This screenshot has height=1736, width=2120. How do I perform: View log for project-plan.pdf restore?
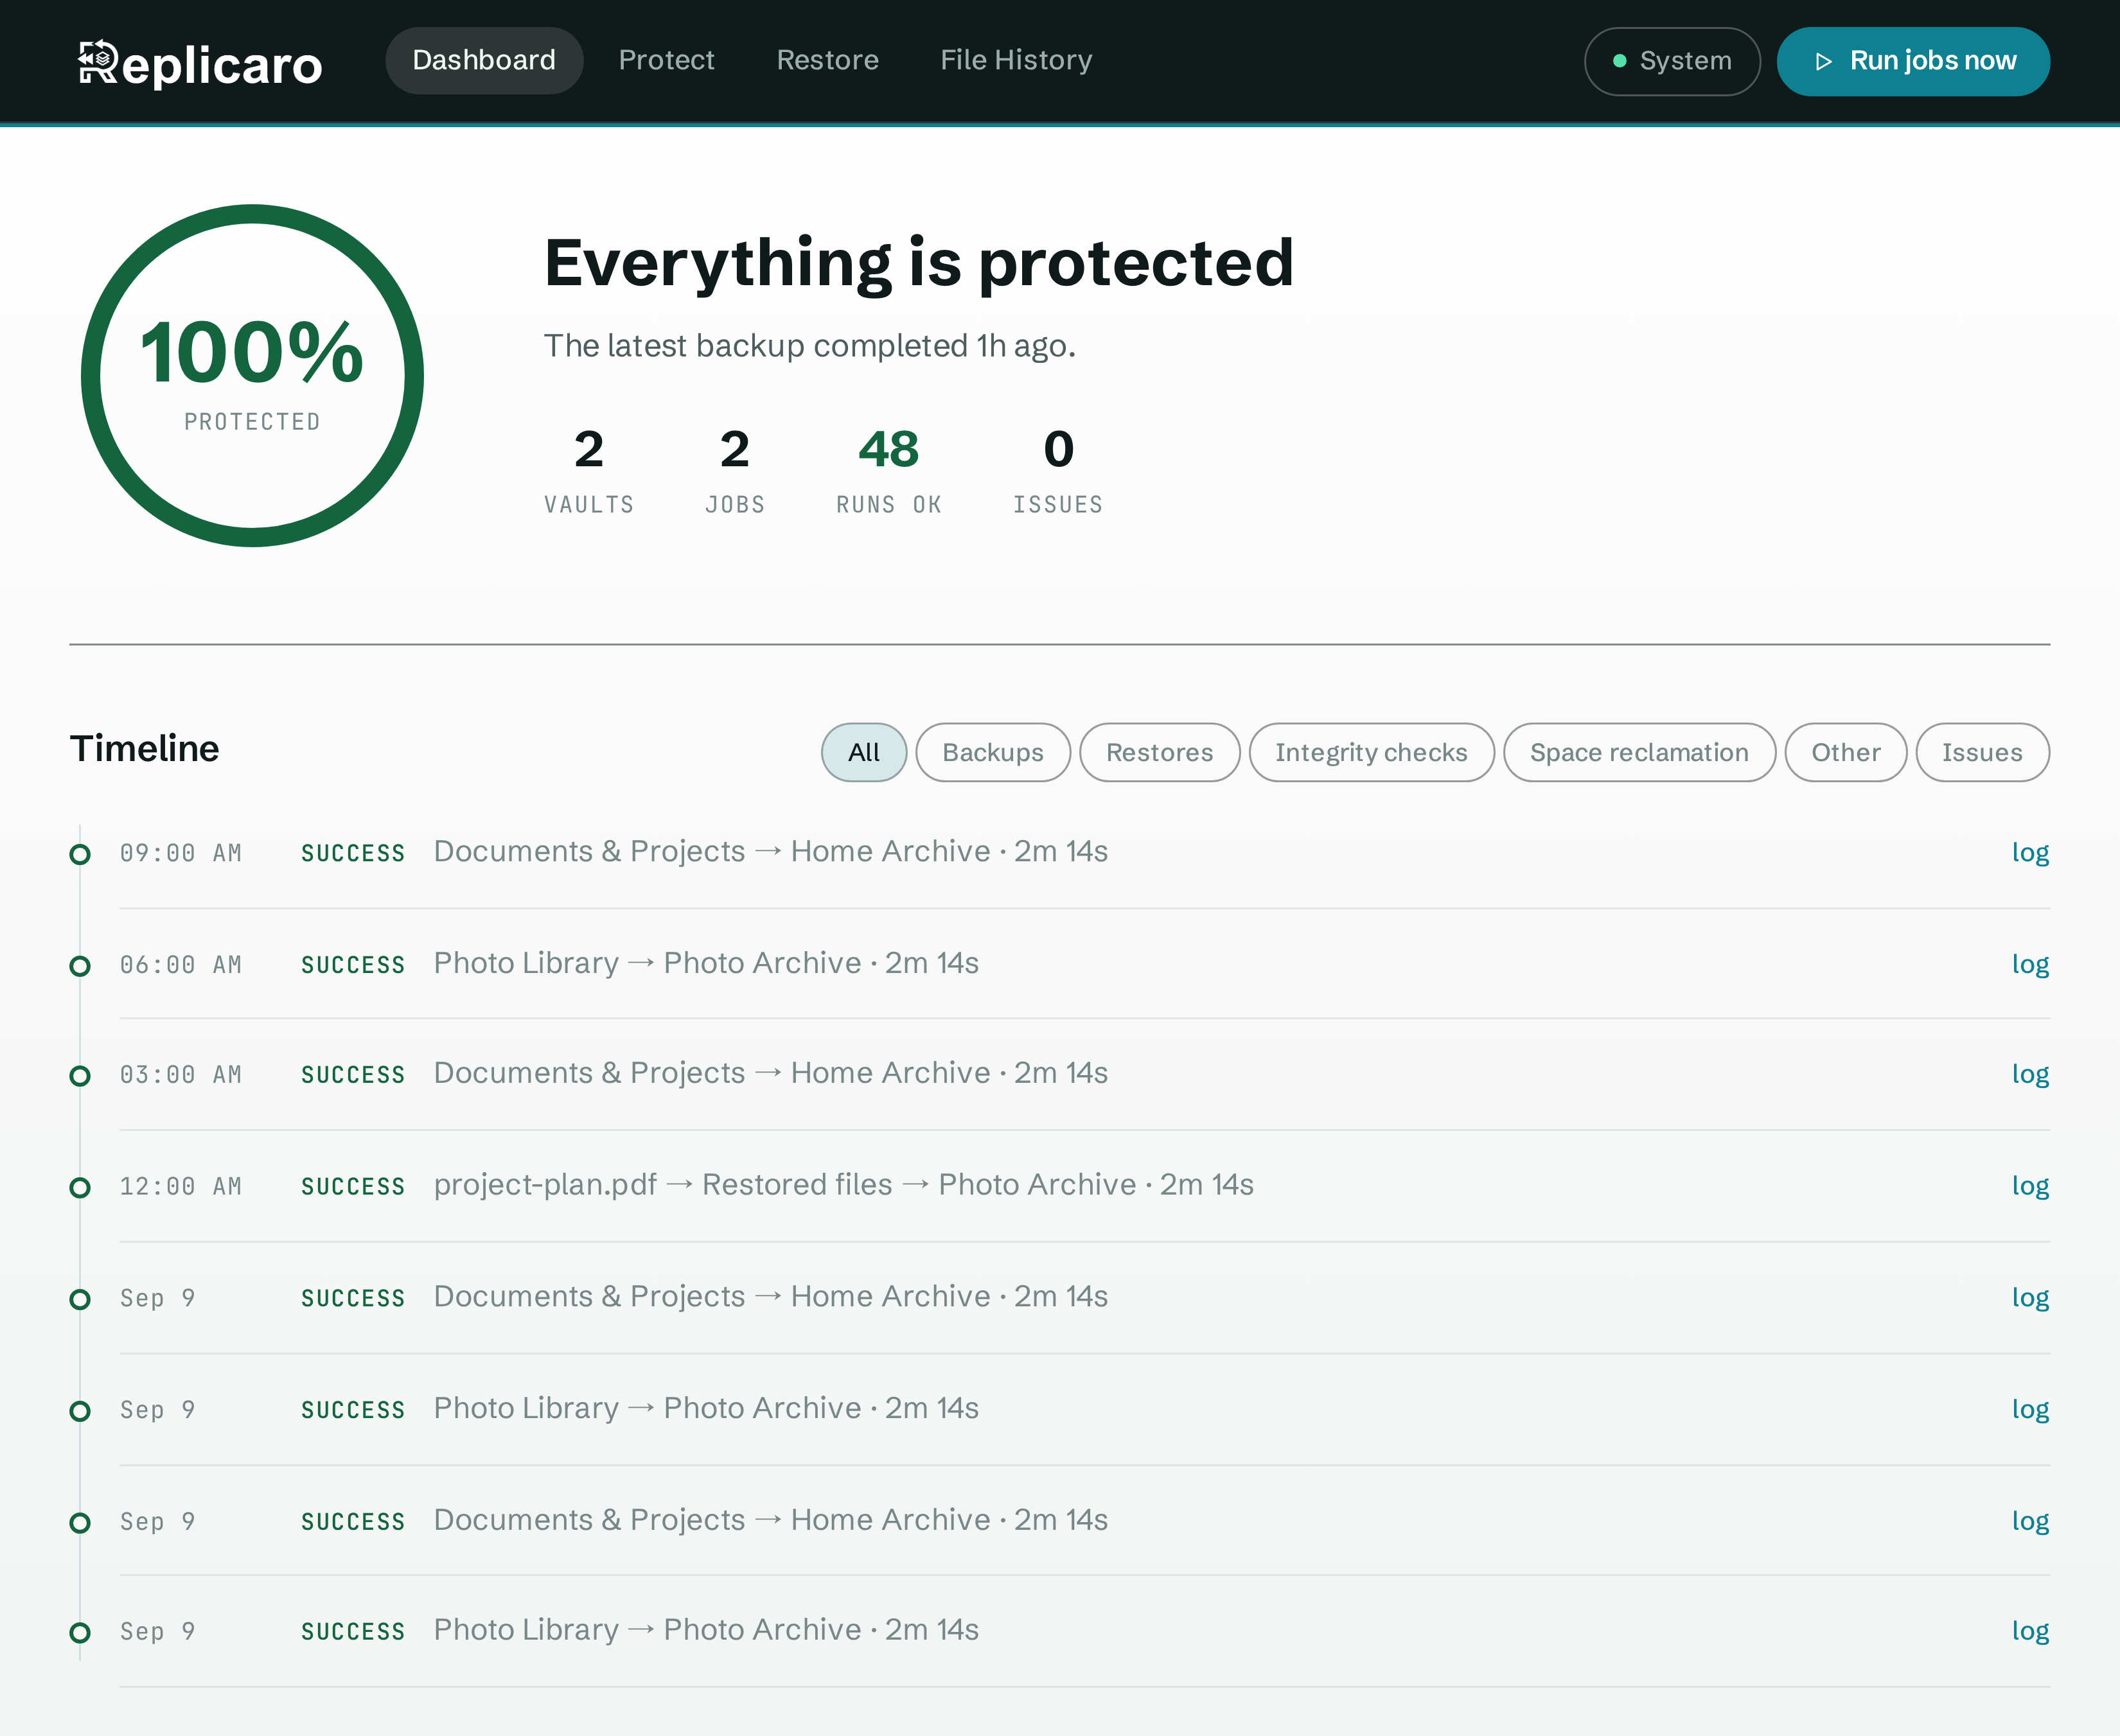pos(2030,1187)
